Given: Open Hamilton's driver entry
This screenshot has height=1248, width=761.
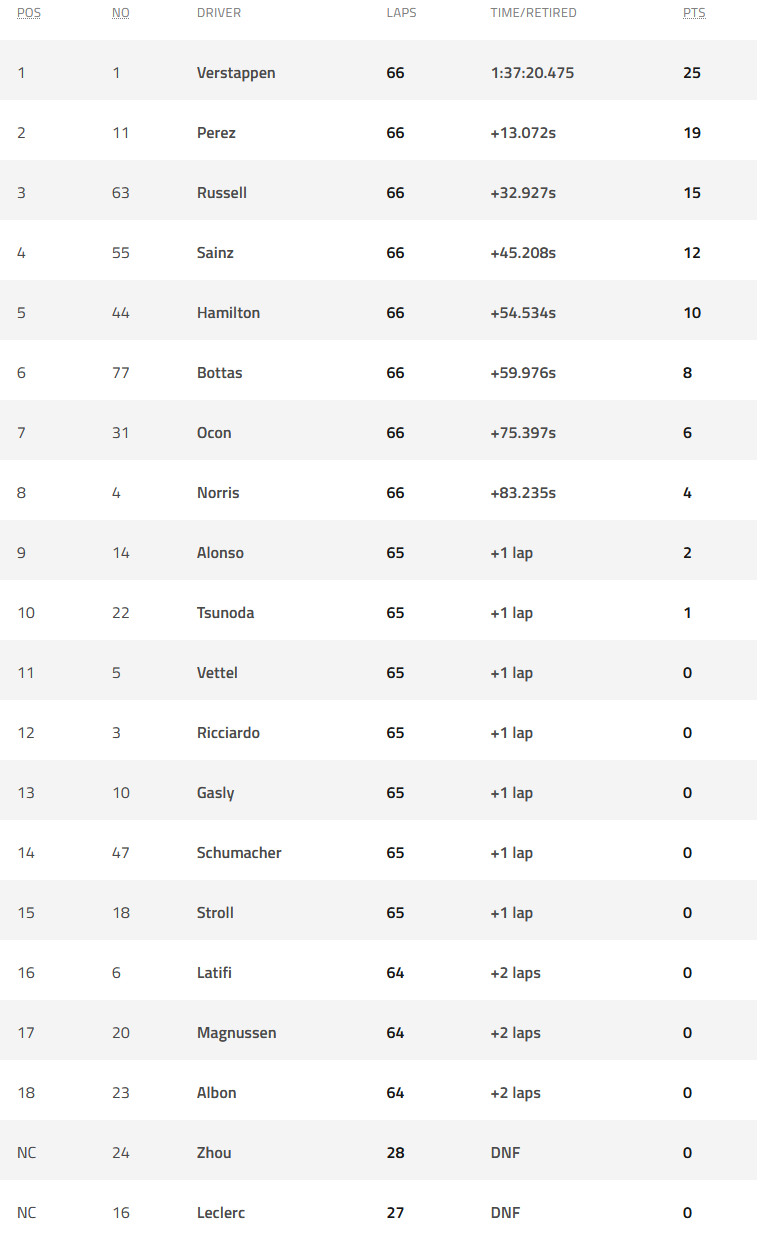Looking at the screenshot, I should [228, 313].
